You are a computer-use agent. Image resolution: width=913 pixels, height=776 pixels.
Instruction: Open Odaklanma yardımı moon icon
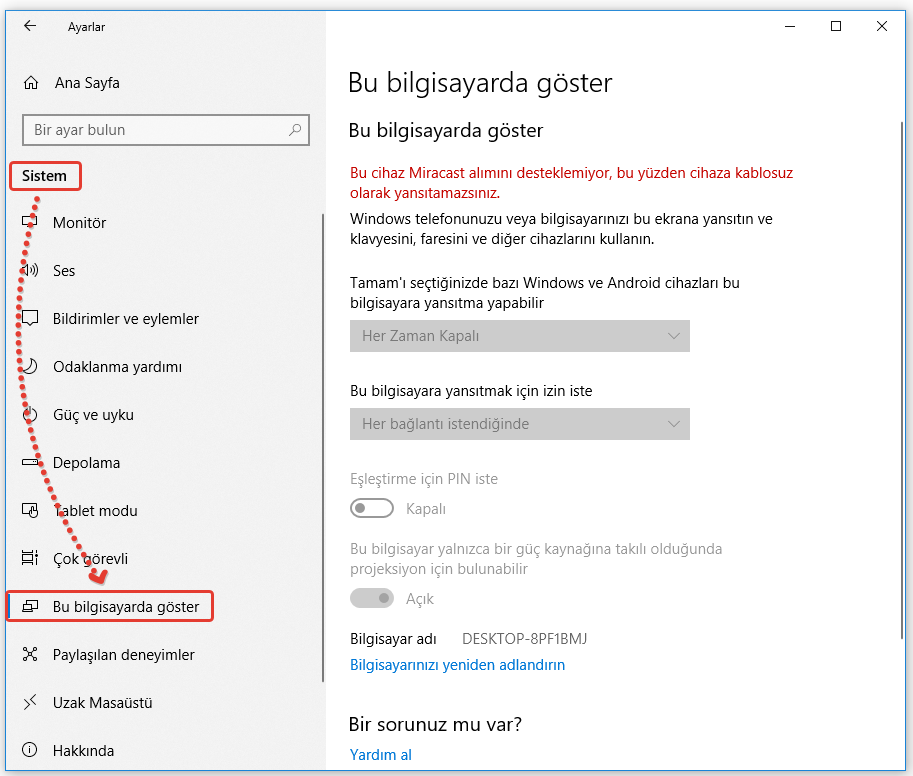(x=30, y=366)
